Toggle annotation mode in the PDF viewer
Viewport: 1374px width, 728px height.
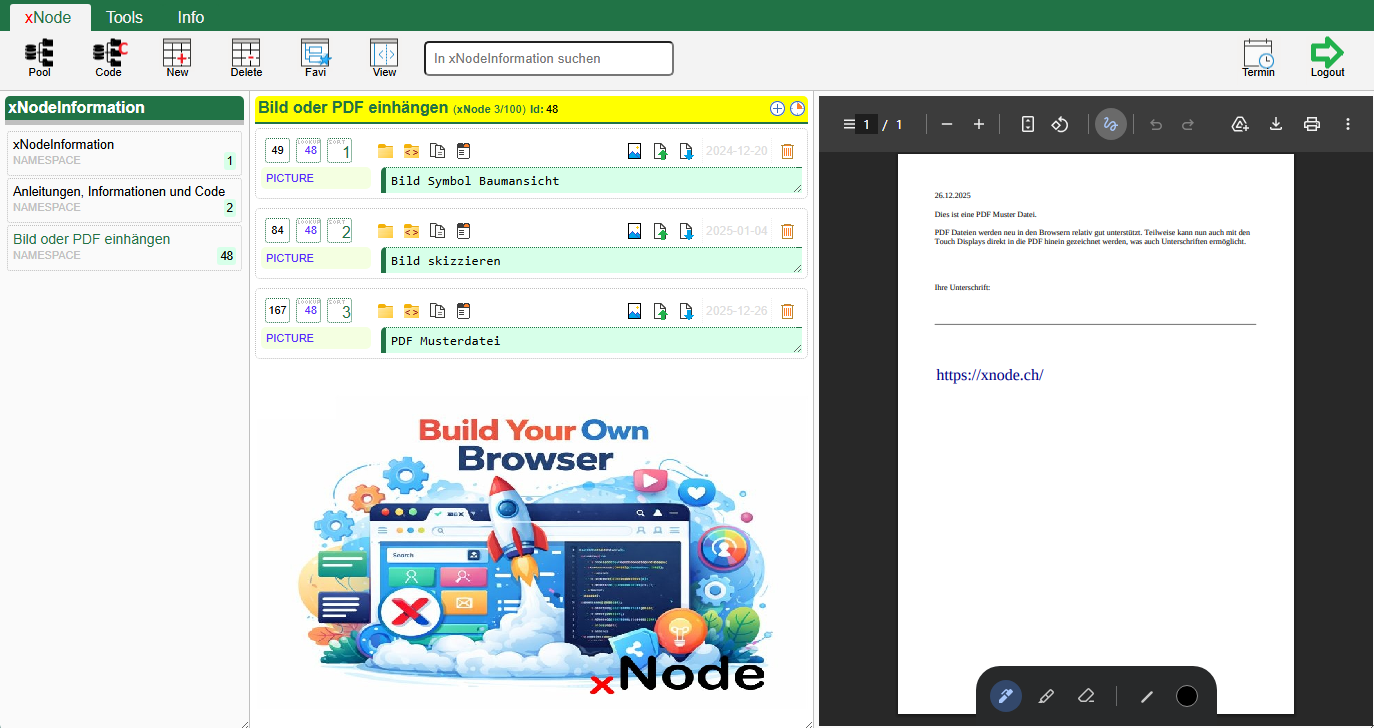(1110, 124)
